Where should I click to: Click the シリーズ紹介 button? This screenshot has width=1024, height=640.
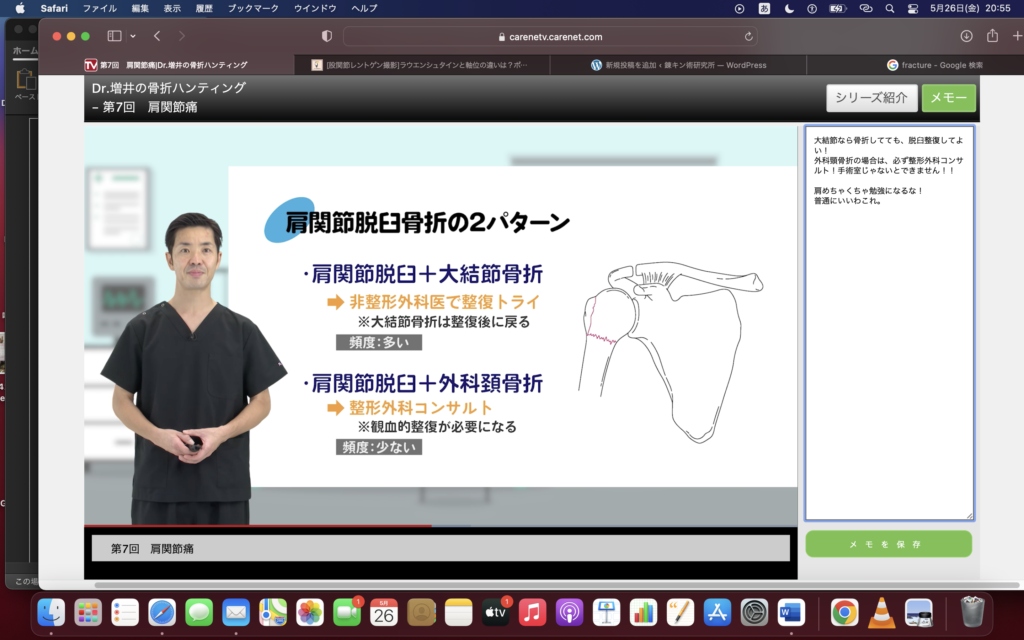[871, 98]
